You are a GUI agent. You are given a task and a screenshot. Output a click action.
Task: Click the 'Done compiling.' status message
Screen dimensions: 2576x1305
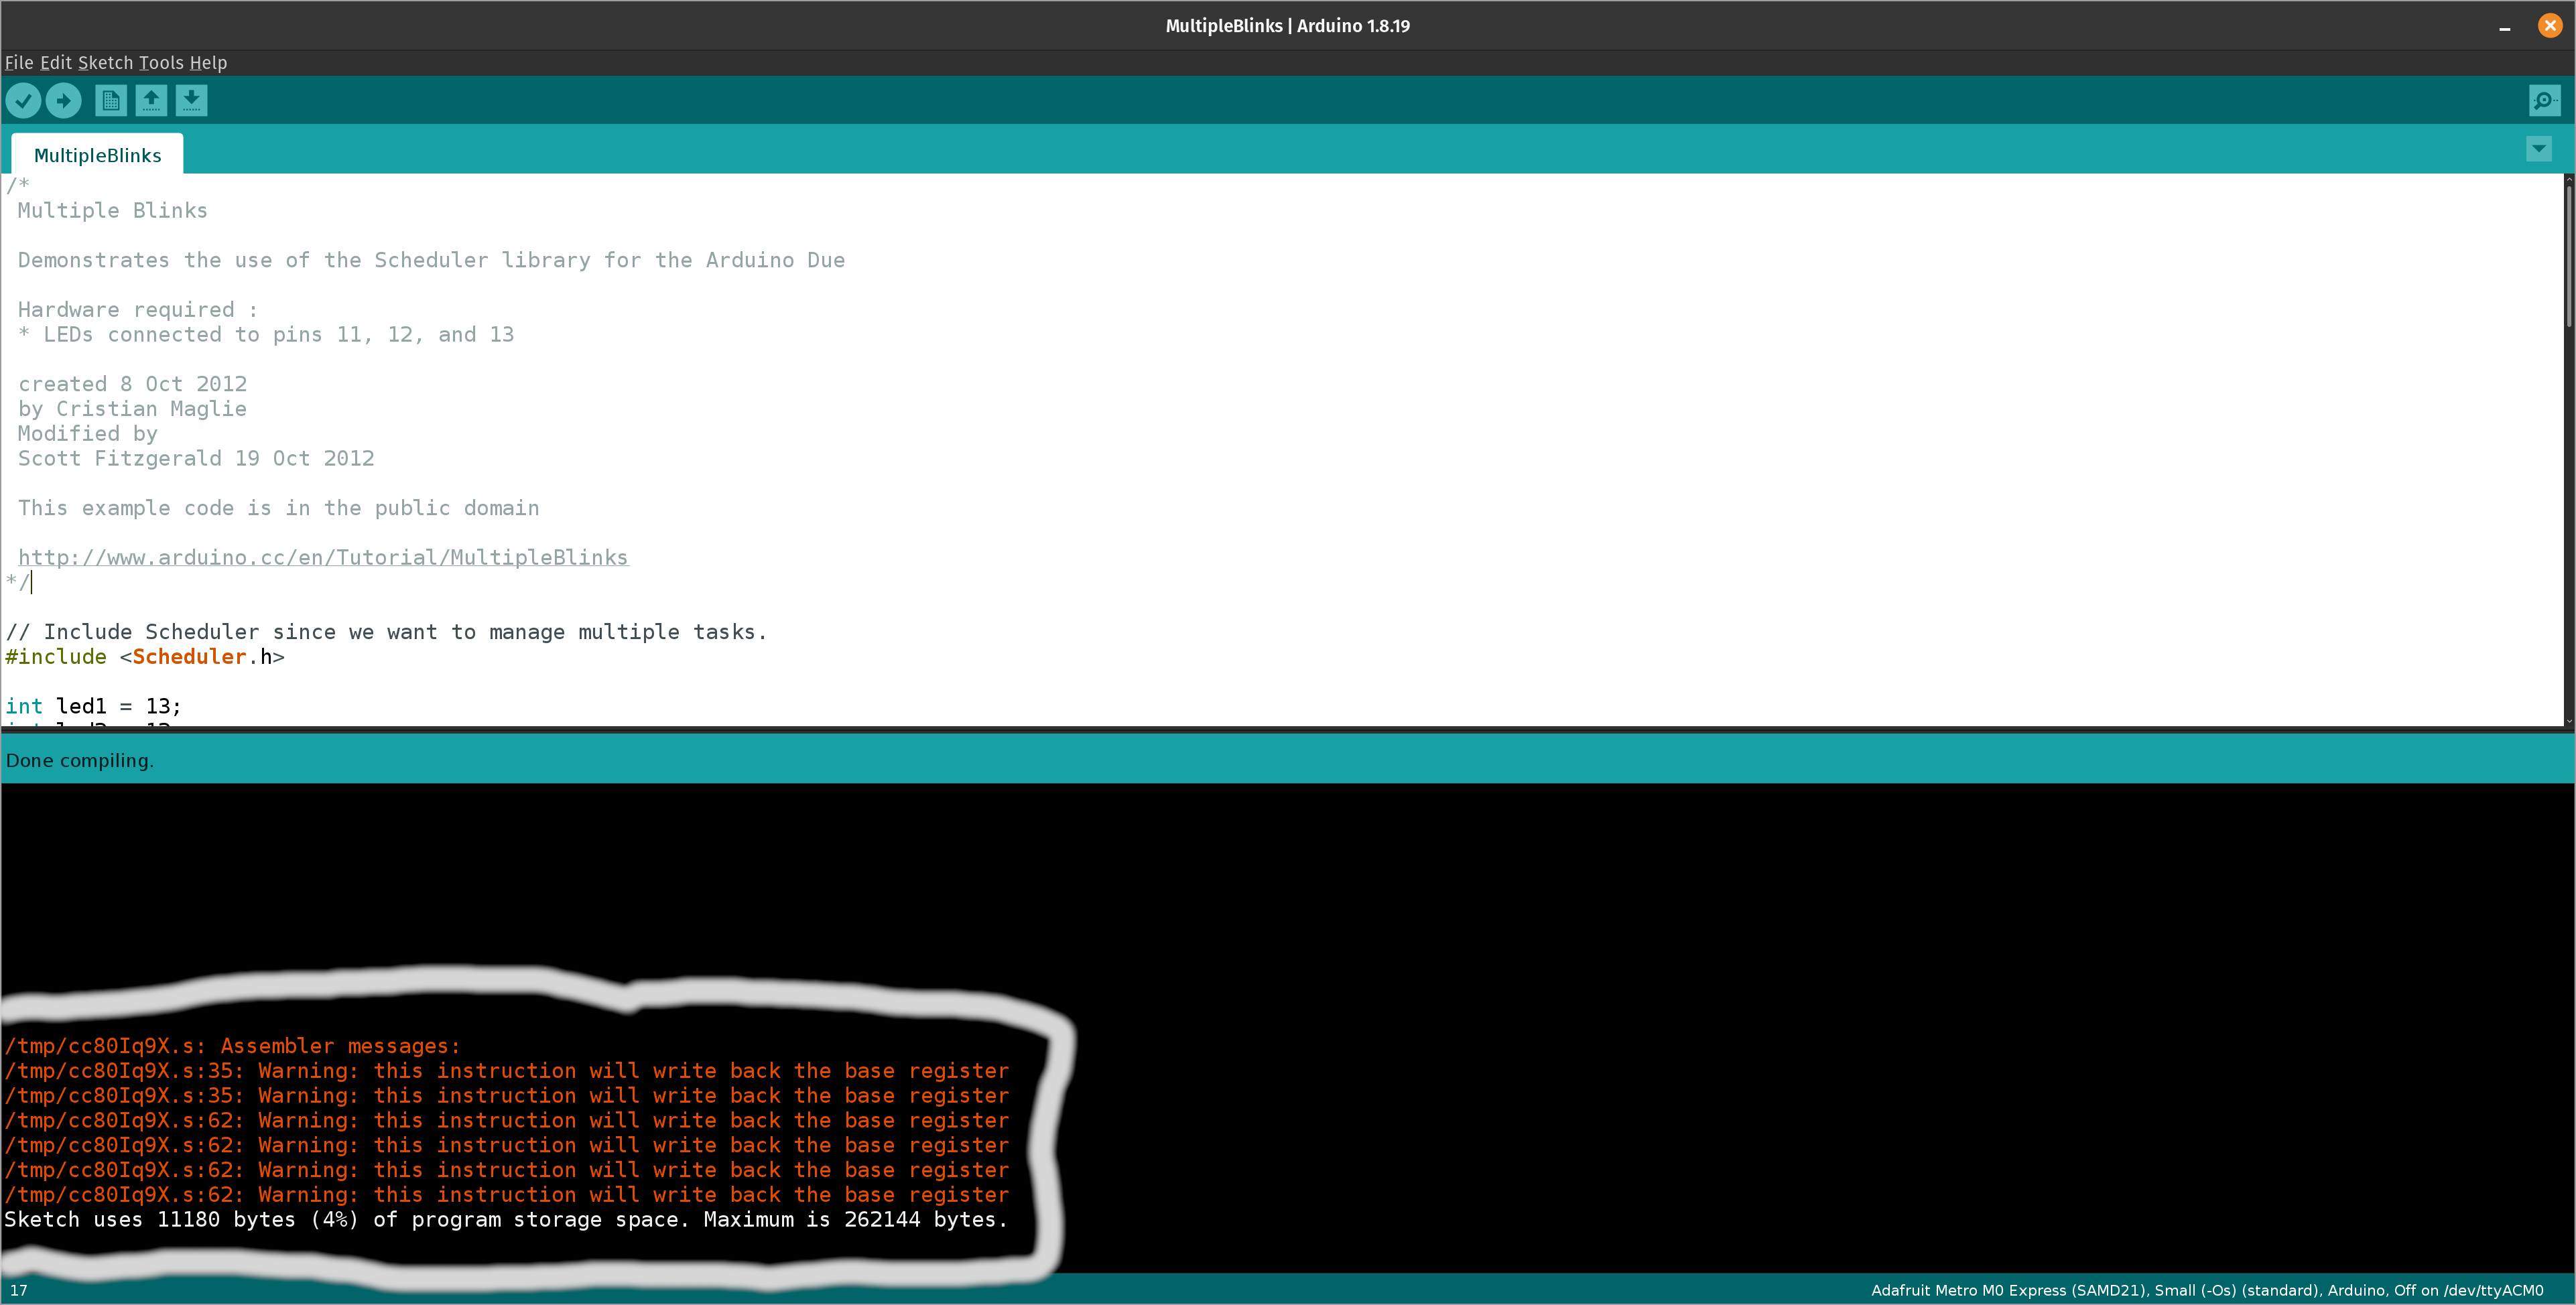point(80,760)
